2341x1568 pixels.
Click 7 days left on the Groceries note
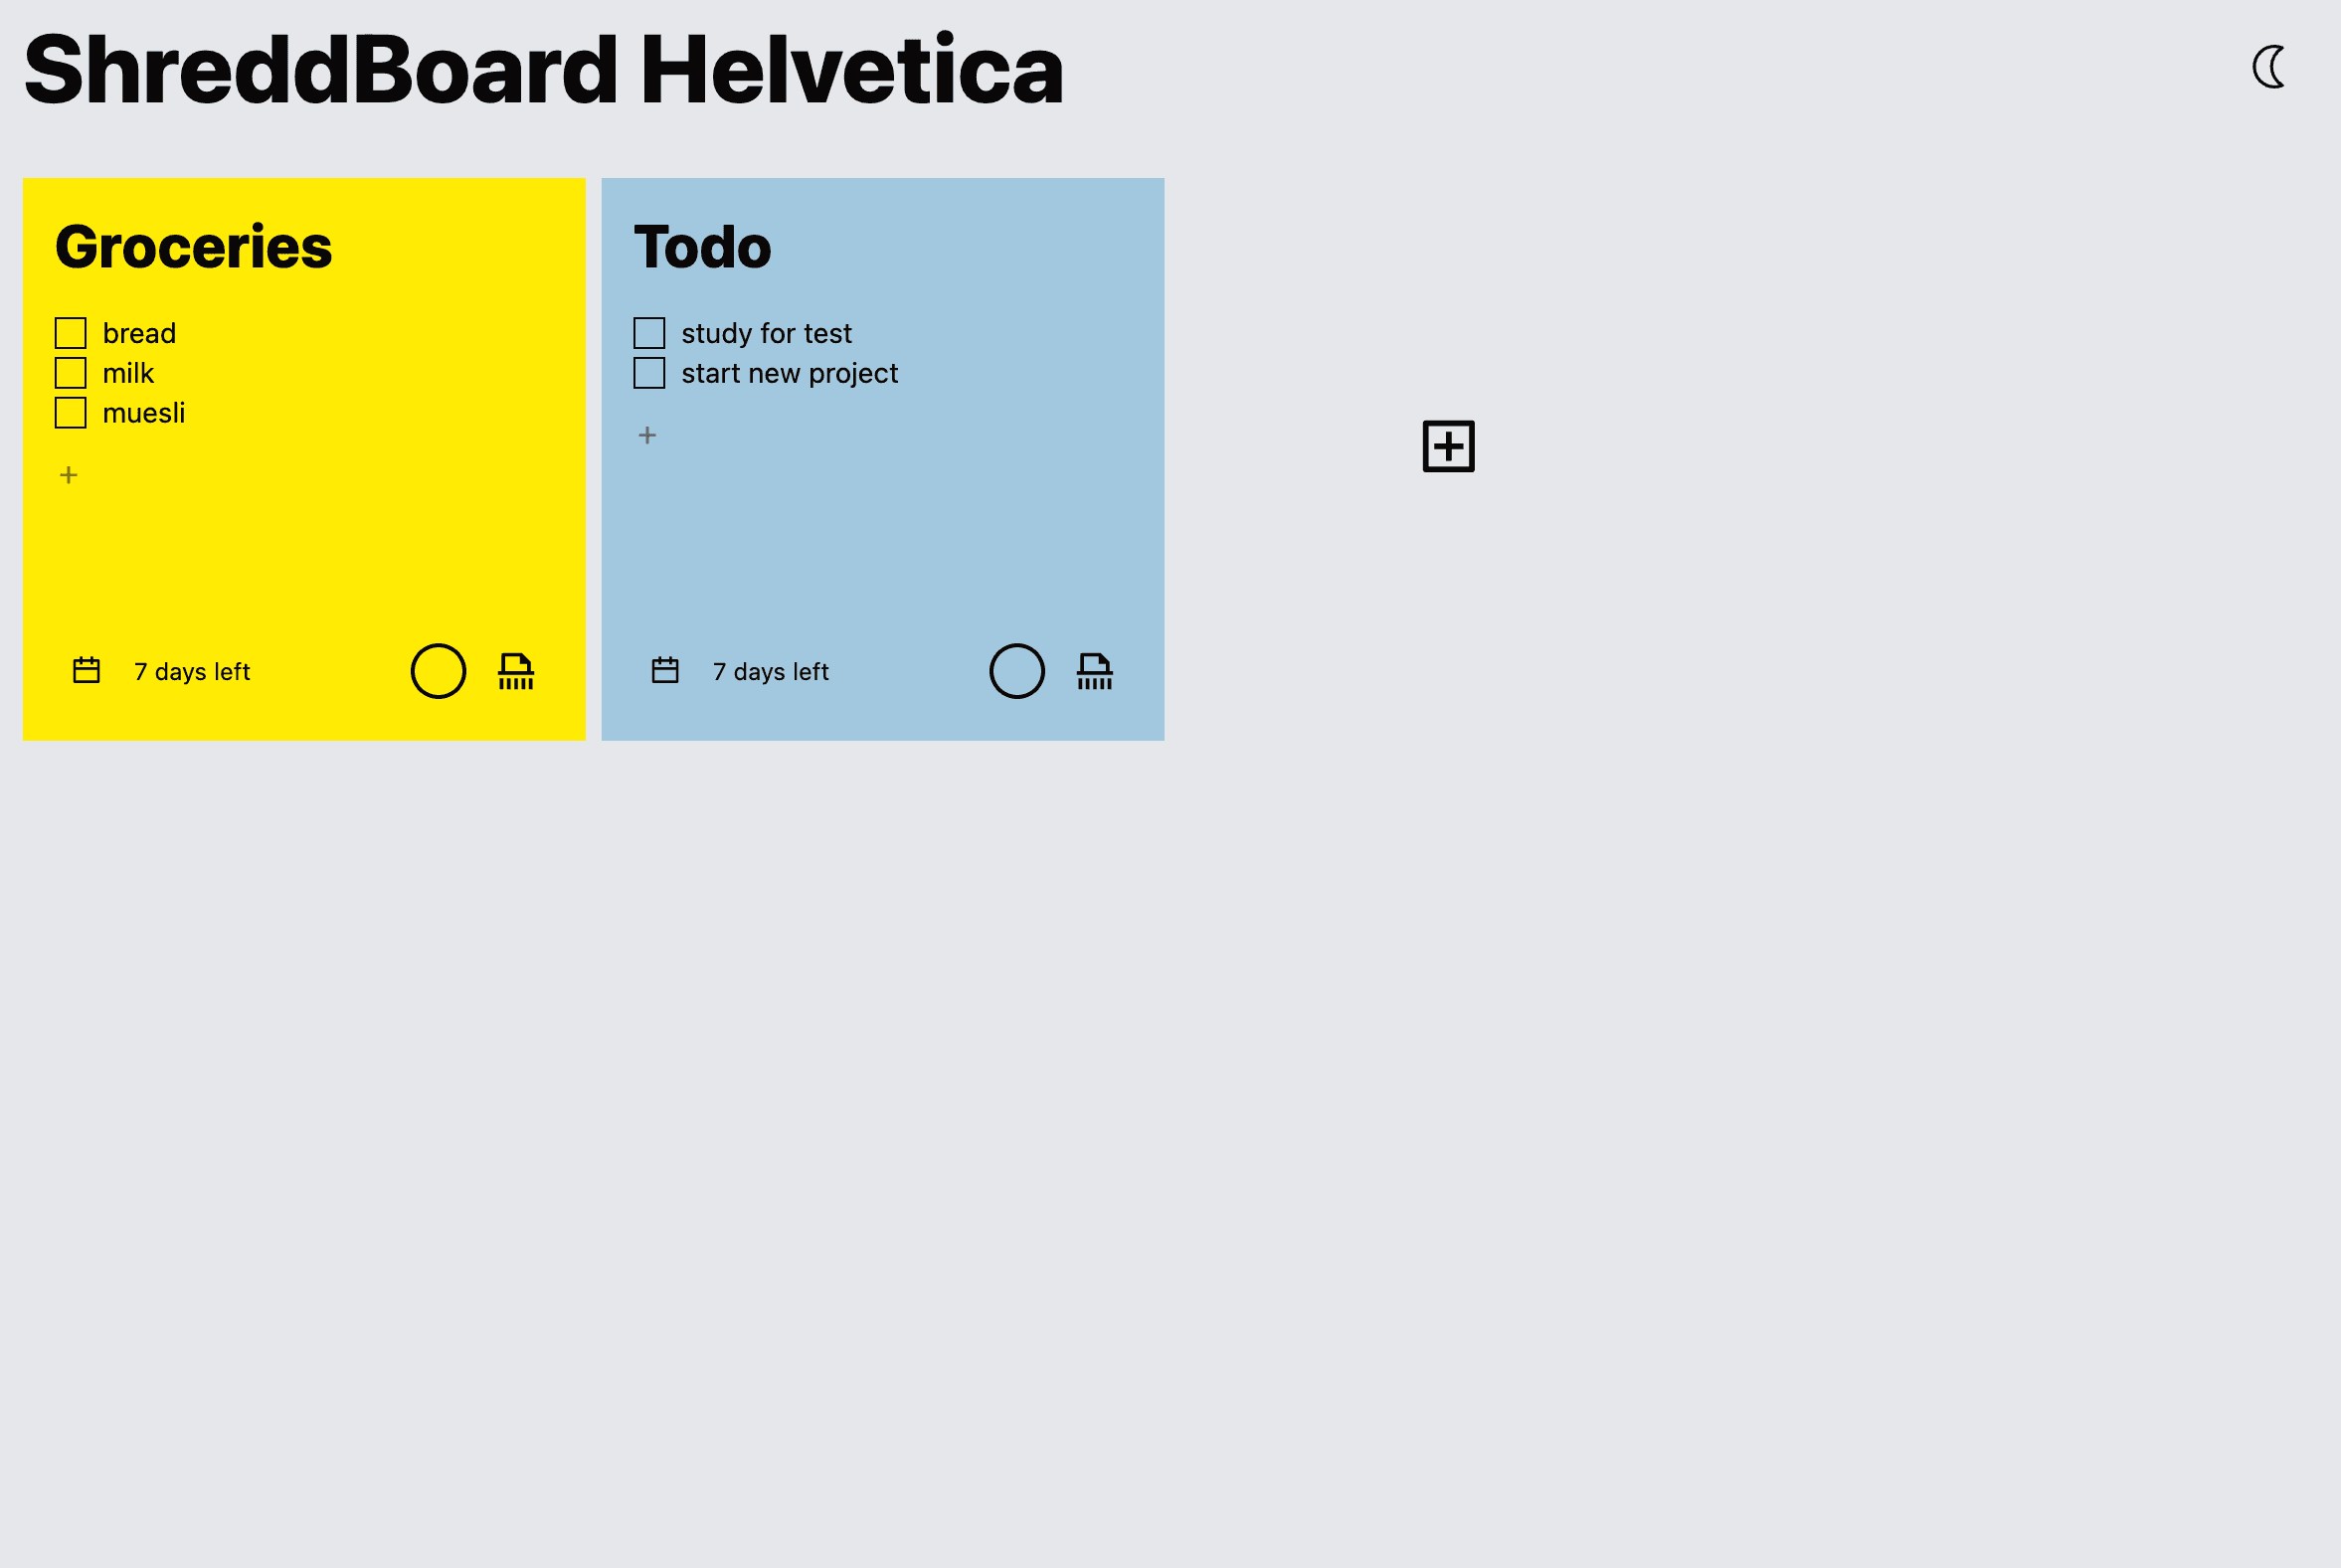[x=192, y=672]
